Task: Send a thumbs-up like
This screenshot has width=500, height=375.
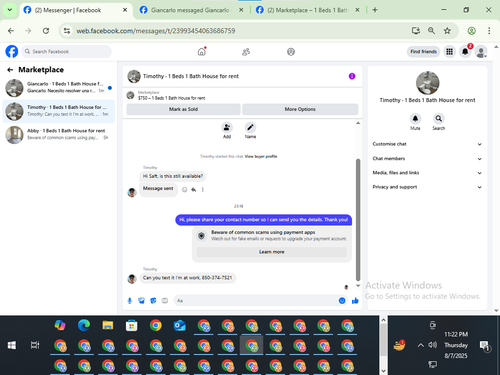Action: pyautogui.click(x=355, y=301)
